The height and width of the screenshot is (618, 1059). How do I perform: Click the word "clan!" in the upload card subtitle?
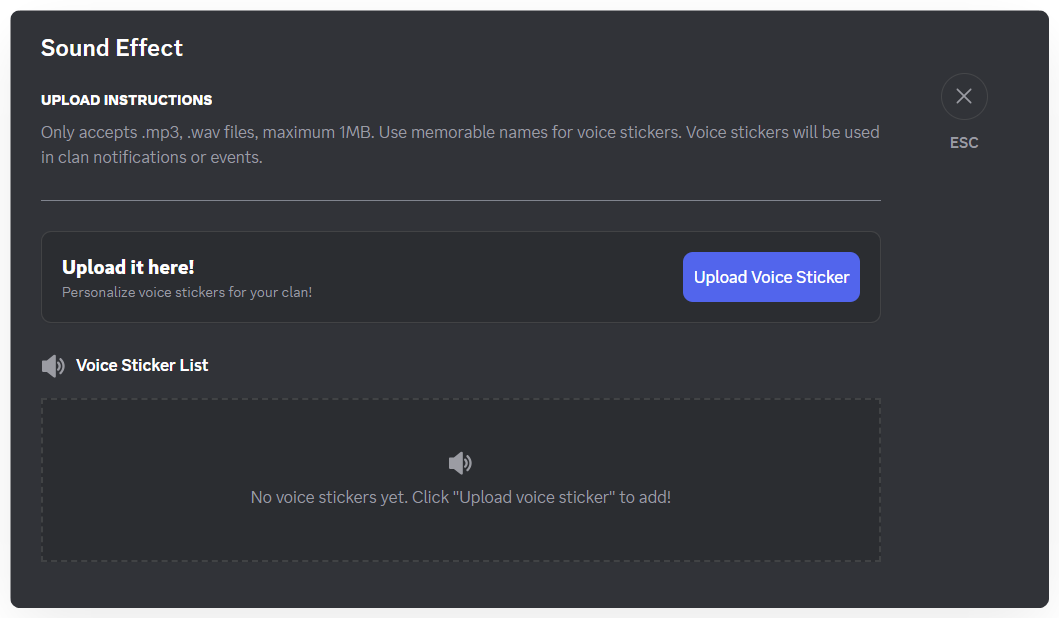(294, 293)
